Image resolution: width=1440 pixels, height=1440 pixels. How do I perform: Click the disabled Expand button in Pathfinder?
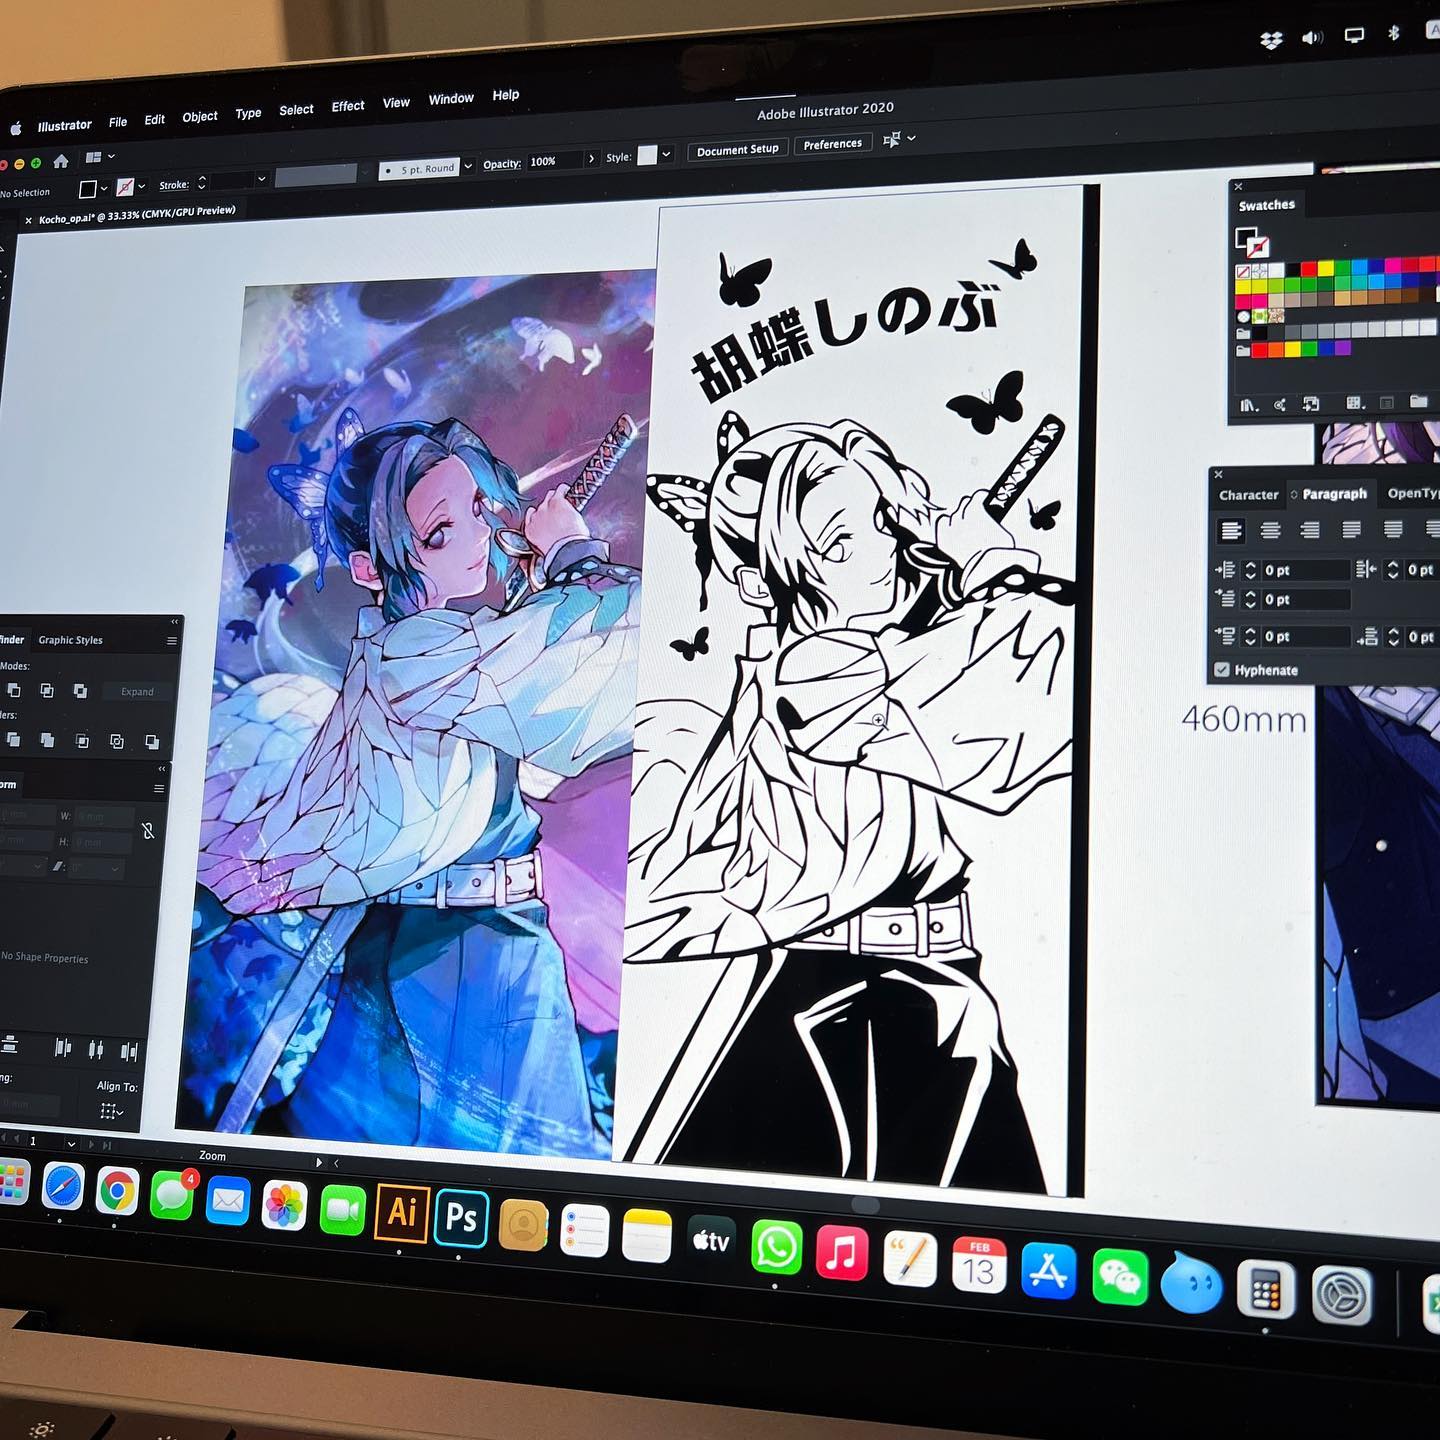[137, 691]
